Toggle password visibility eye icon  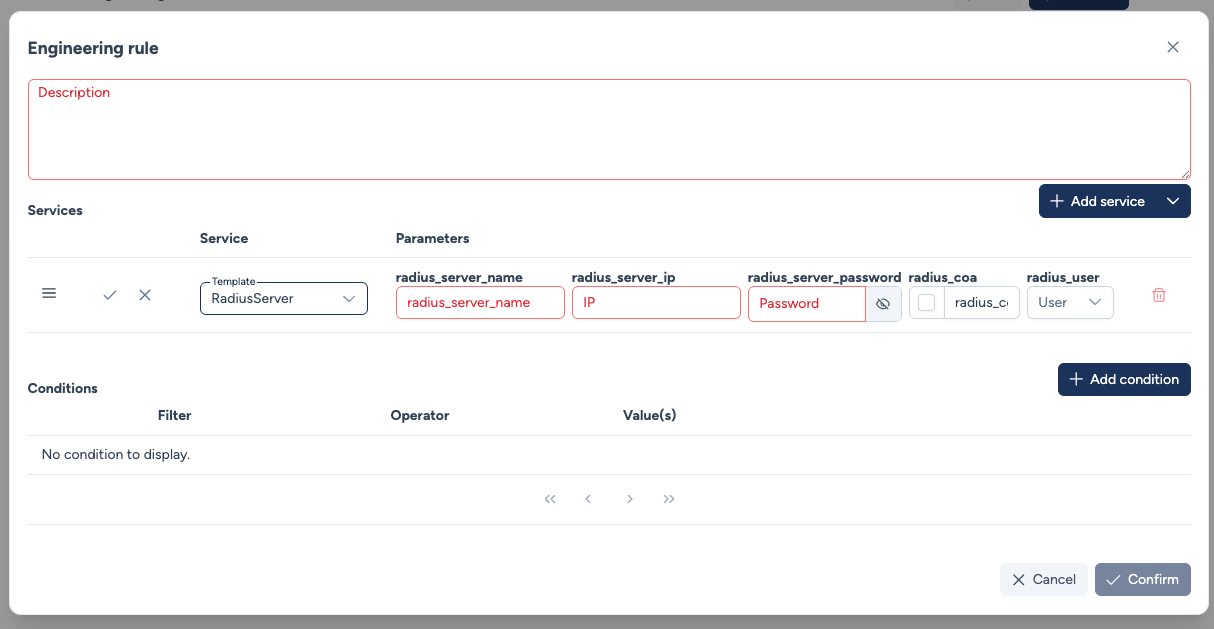point(883,303)
